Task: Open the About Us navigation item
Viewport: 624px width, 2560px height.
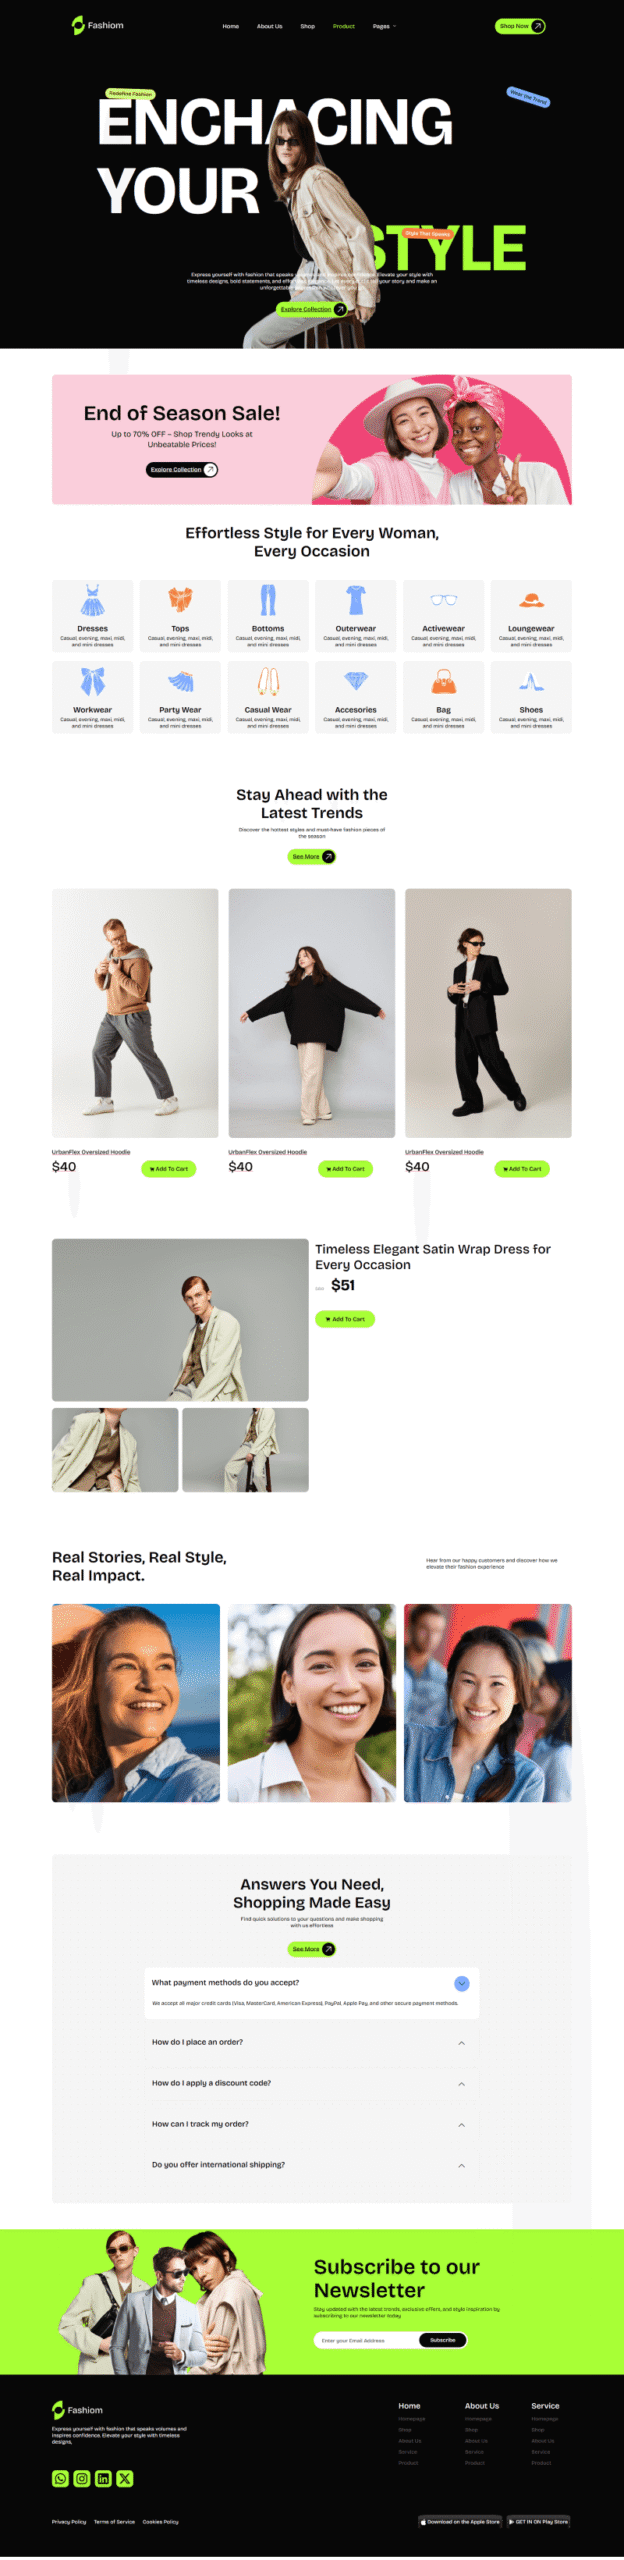Action: (270, 26)
